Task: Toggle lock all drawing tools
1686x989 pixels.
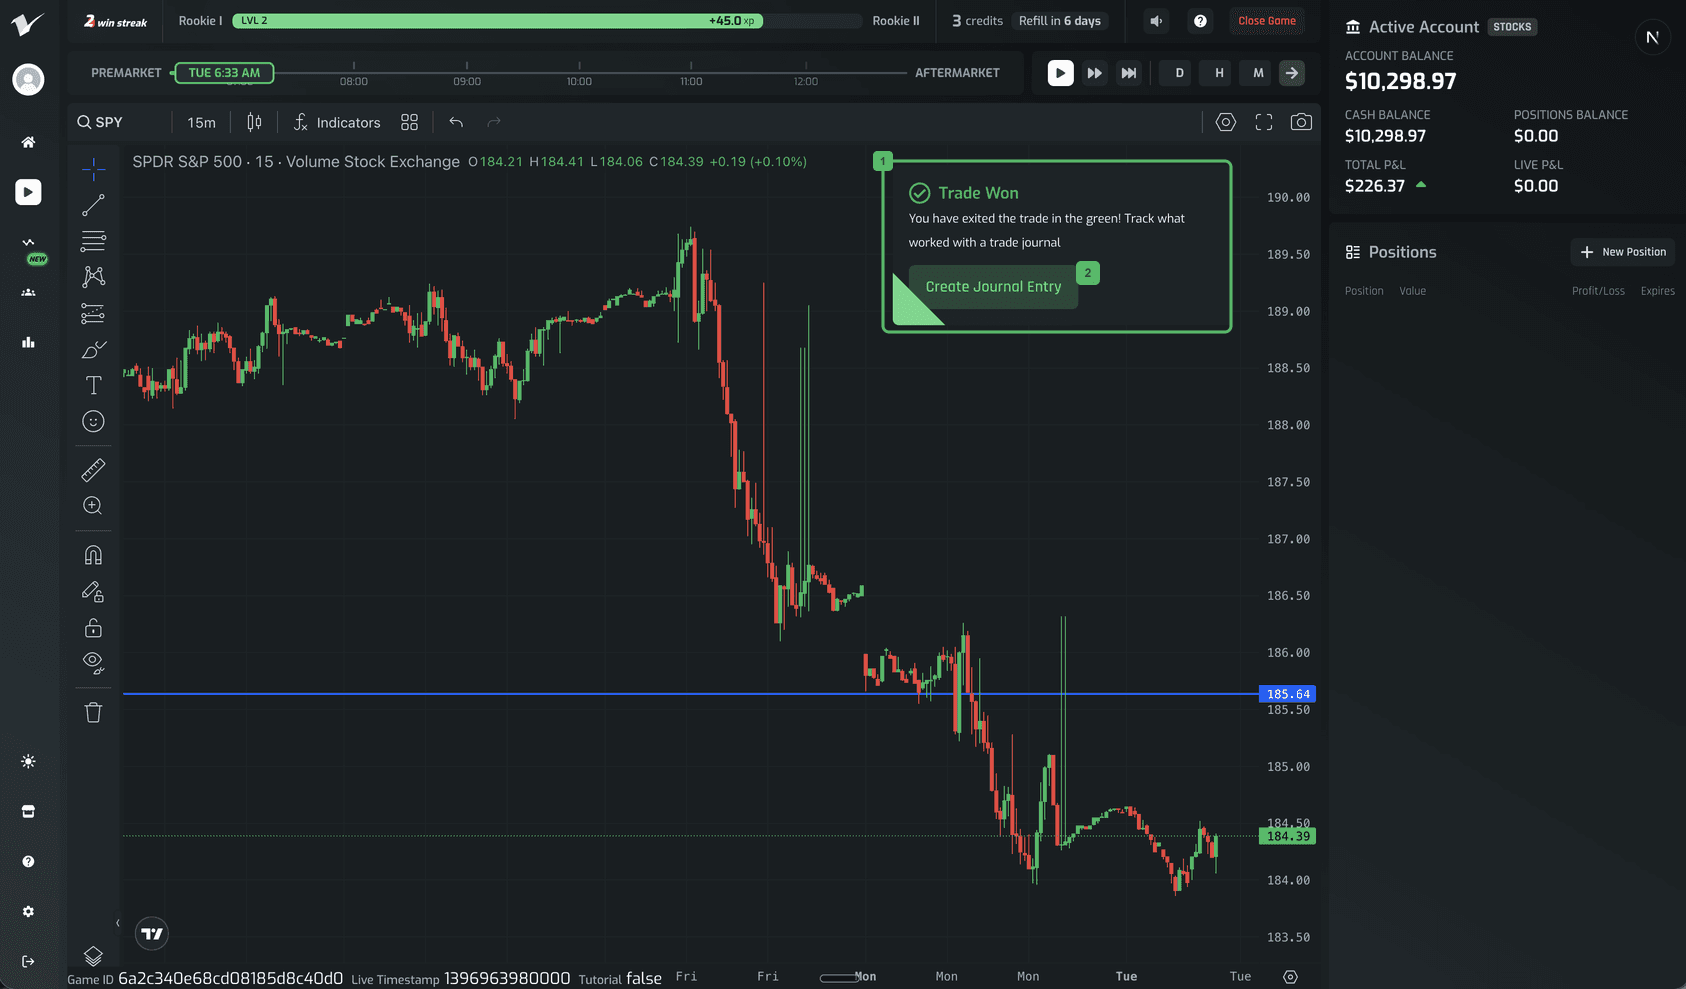Action: pos(93,628)
